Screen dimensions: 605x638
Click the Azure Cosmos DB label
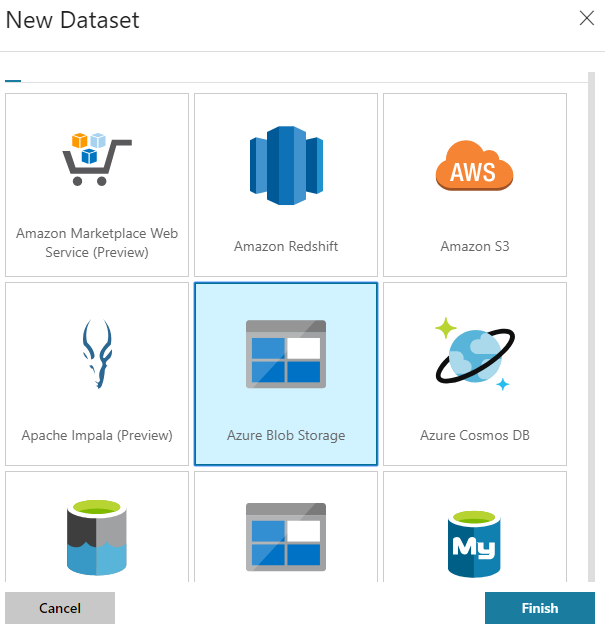(x=475, y=435)
